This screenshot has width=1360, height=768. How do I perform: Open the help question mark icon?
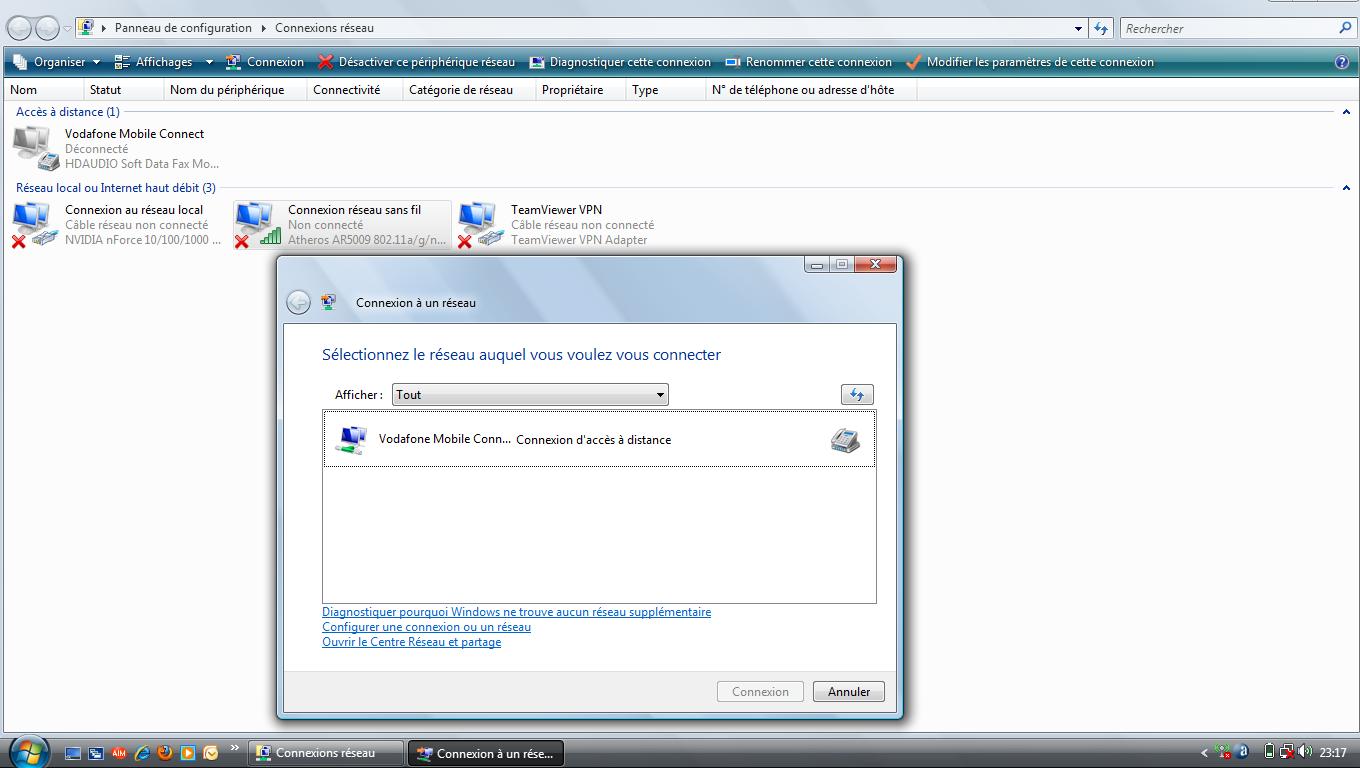[1342, 62]
